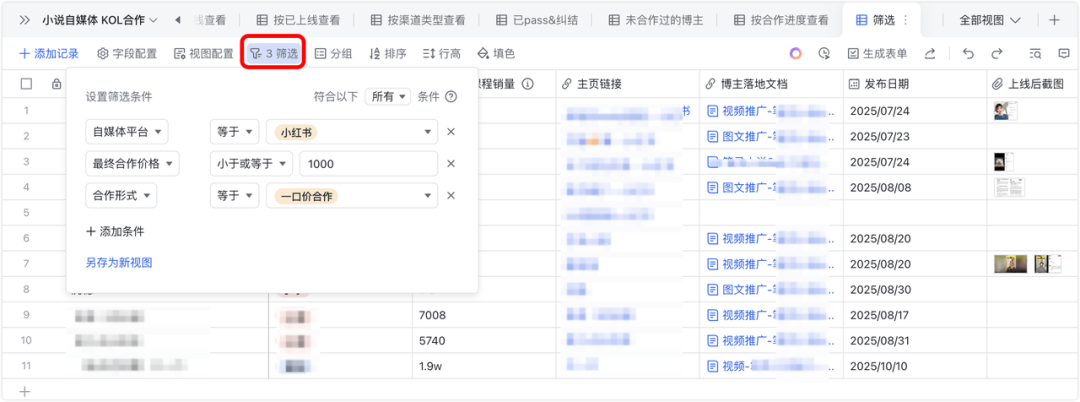Image resolution: width=1080 pixels, height=402 pixels.
Task: Switch to 未合作过的博主 tab
Action: click(x=655, y=20)
